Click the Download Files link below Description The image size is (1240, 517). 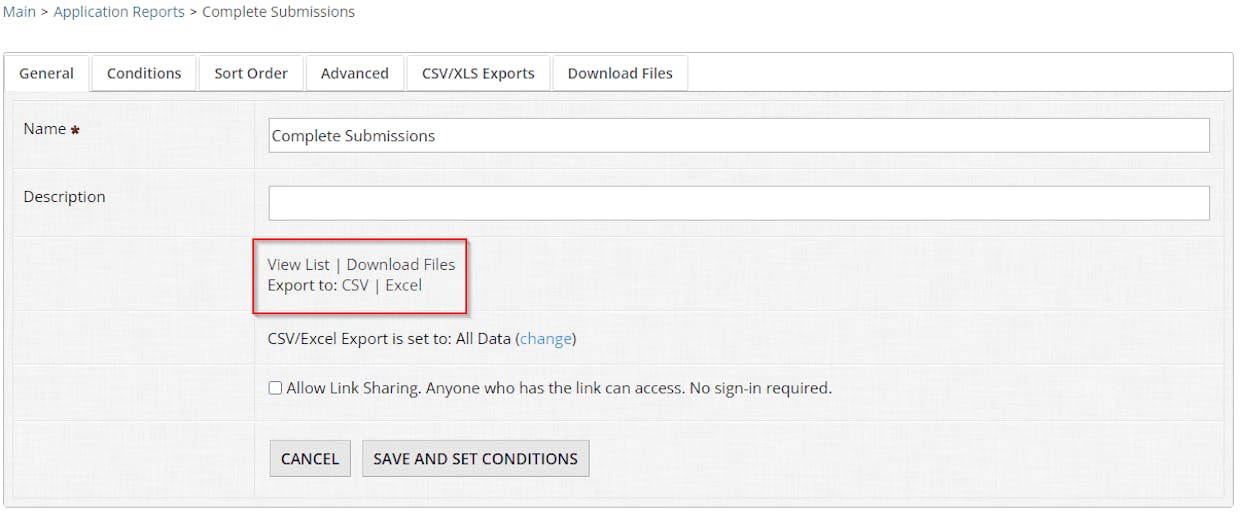[400, 265]
